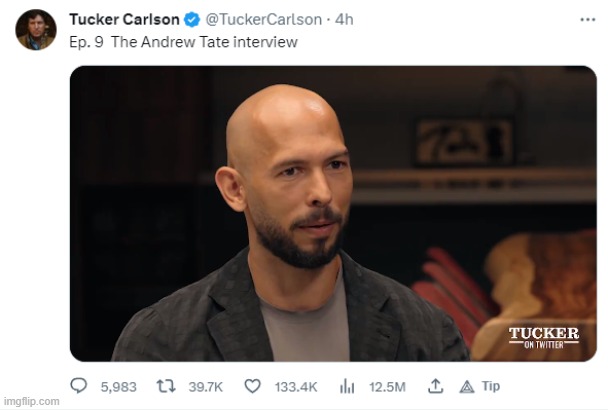Like the tweet with the heart icon
This screenshot has height=410, width=608.
click(252, 386)
